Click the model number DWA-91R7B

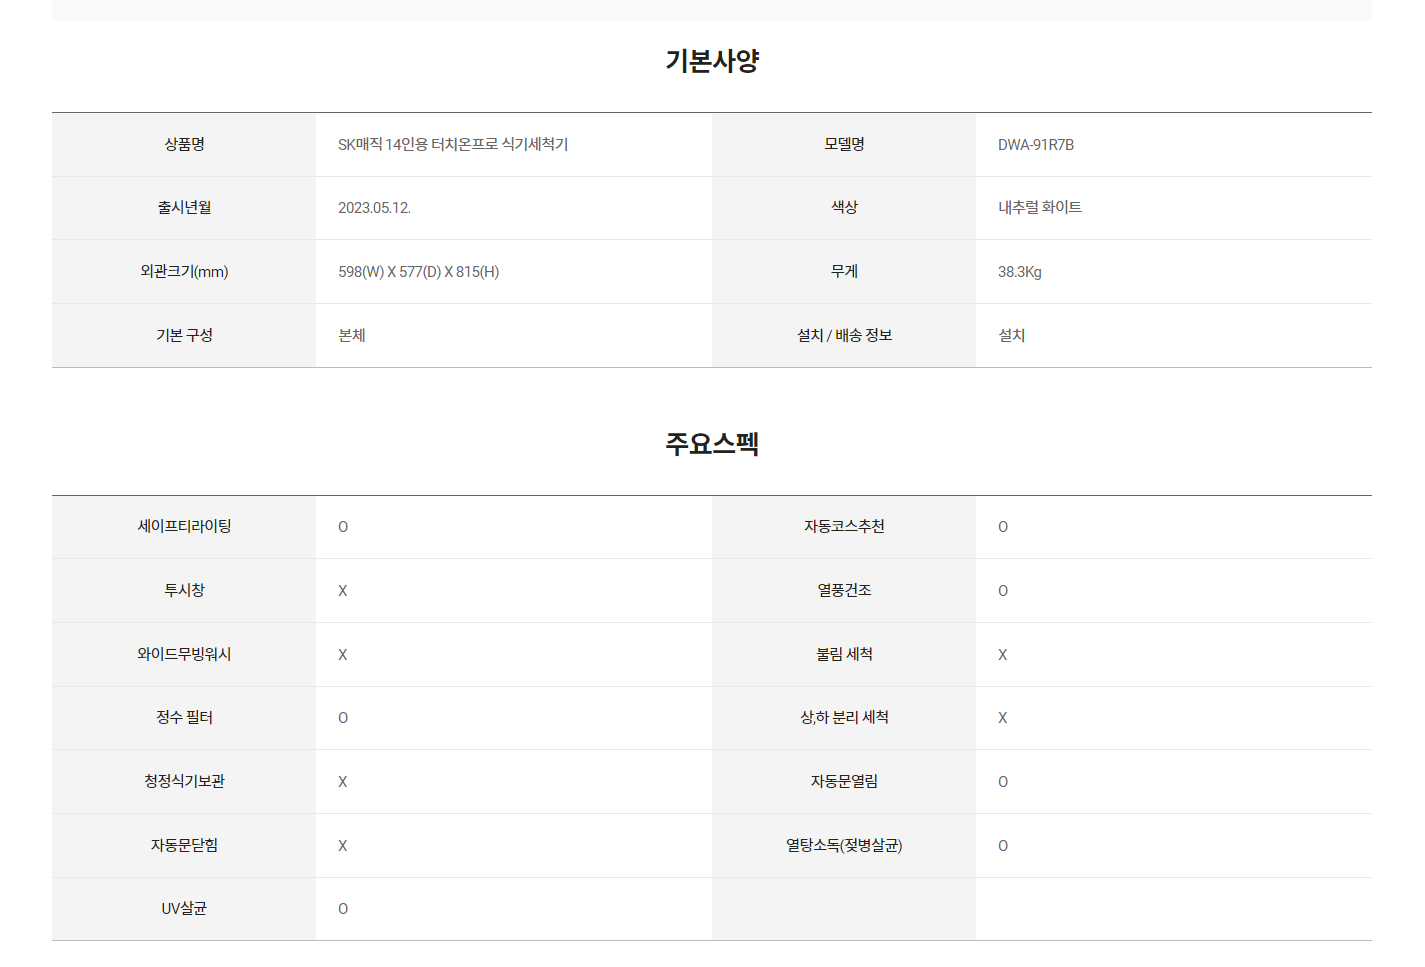(x=1036, y=145)
